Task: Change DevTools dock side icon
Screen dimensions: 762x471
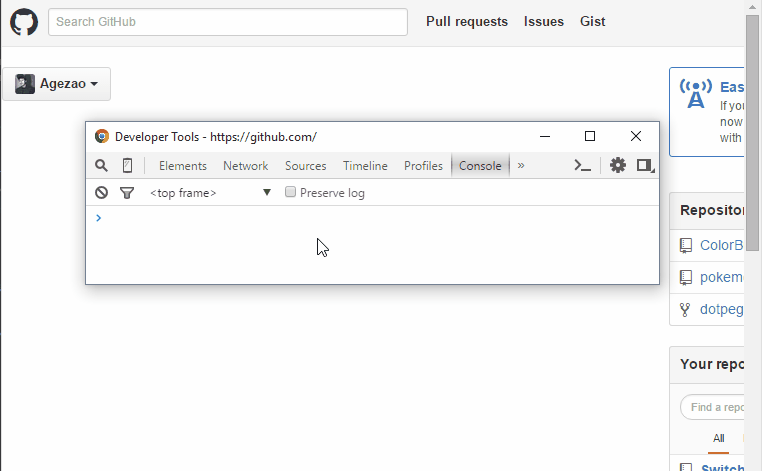Action: click(645, 166)
